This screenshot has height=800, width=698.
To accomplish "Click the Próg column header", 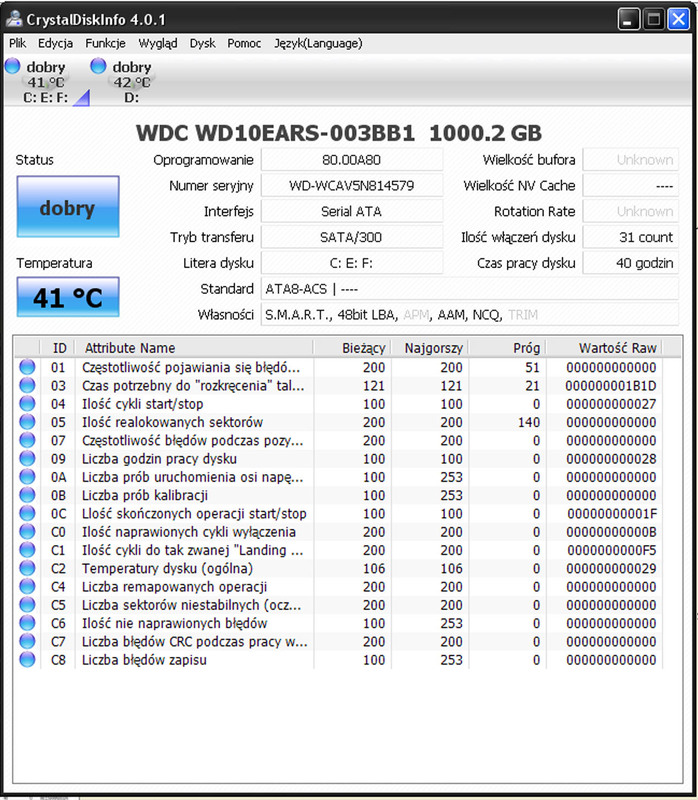I will (x=508, y=348).
